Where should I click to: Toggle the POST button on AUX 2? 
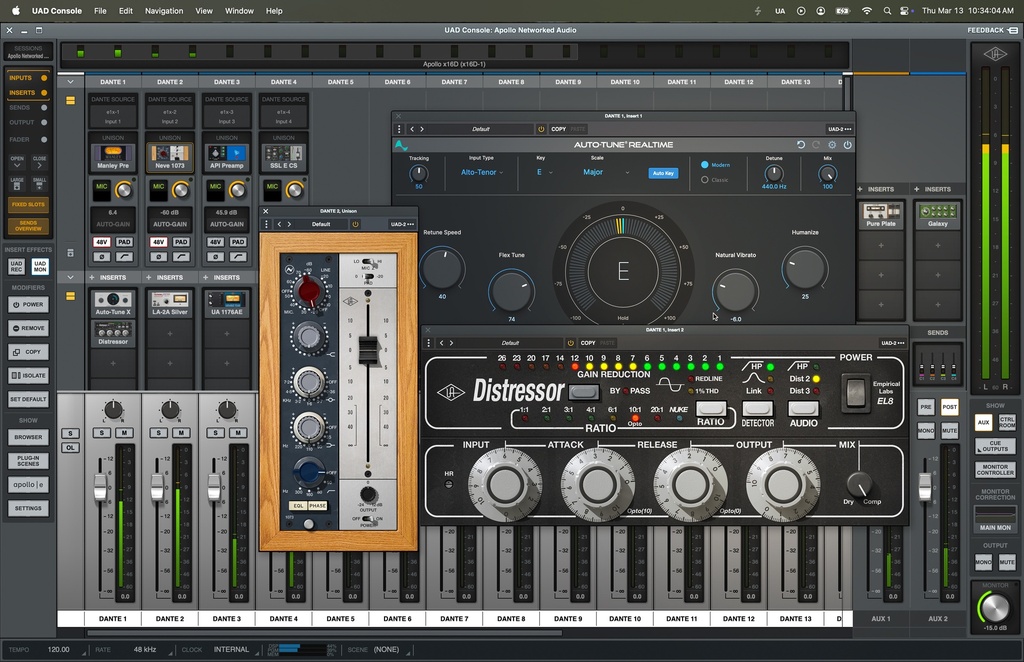[x=949, y=407]
